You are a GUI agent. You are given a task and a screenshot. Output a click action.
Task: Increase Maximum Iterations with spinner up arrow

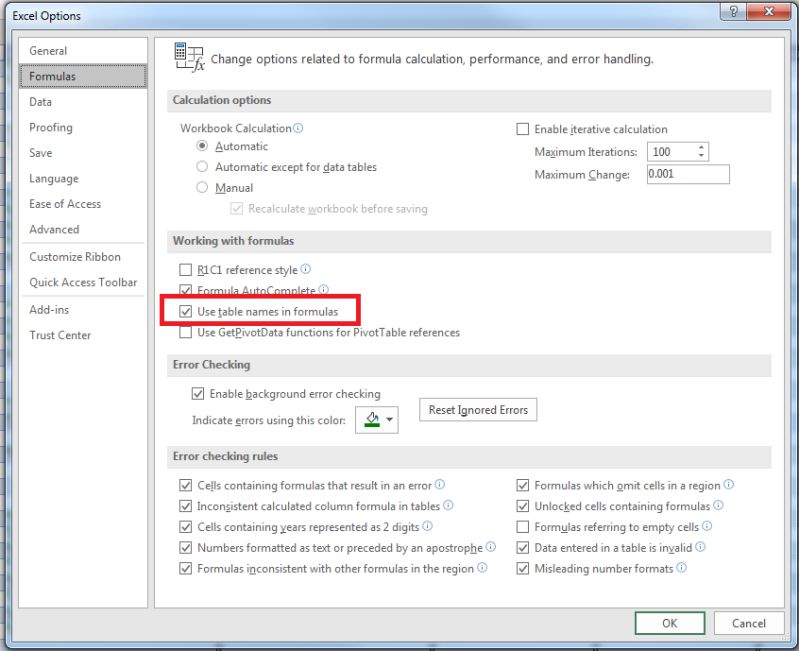[701, 147]
